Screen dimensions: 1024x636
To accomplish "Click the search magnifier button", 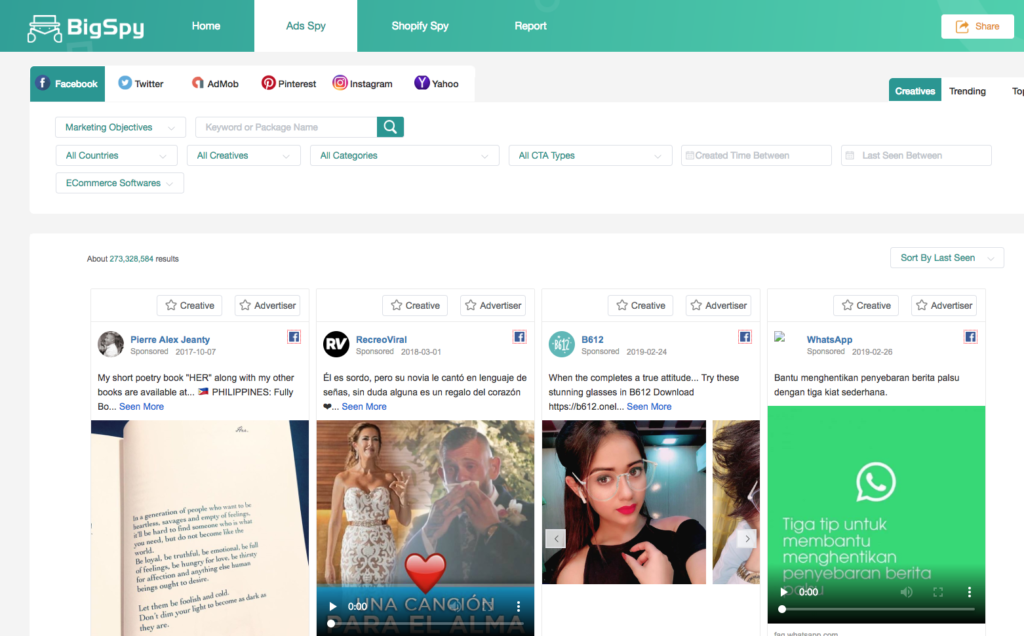I will pos(390,127).
